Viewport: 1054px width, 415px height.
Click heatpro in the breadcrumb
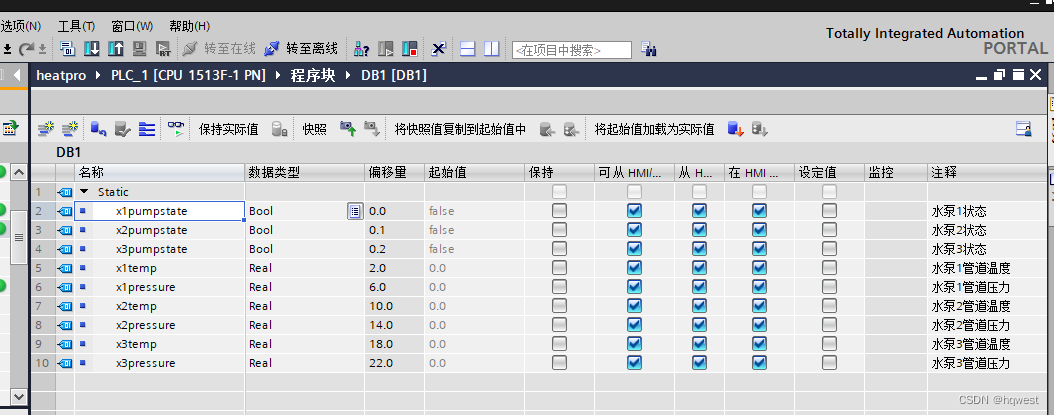tap(61, 75)
